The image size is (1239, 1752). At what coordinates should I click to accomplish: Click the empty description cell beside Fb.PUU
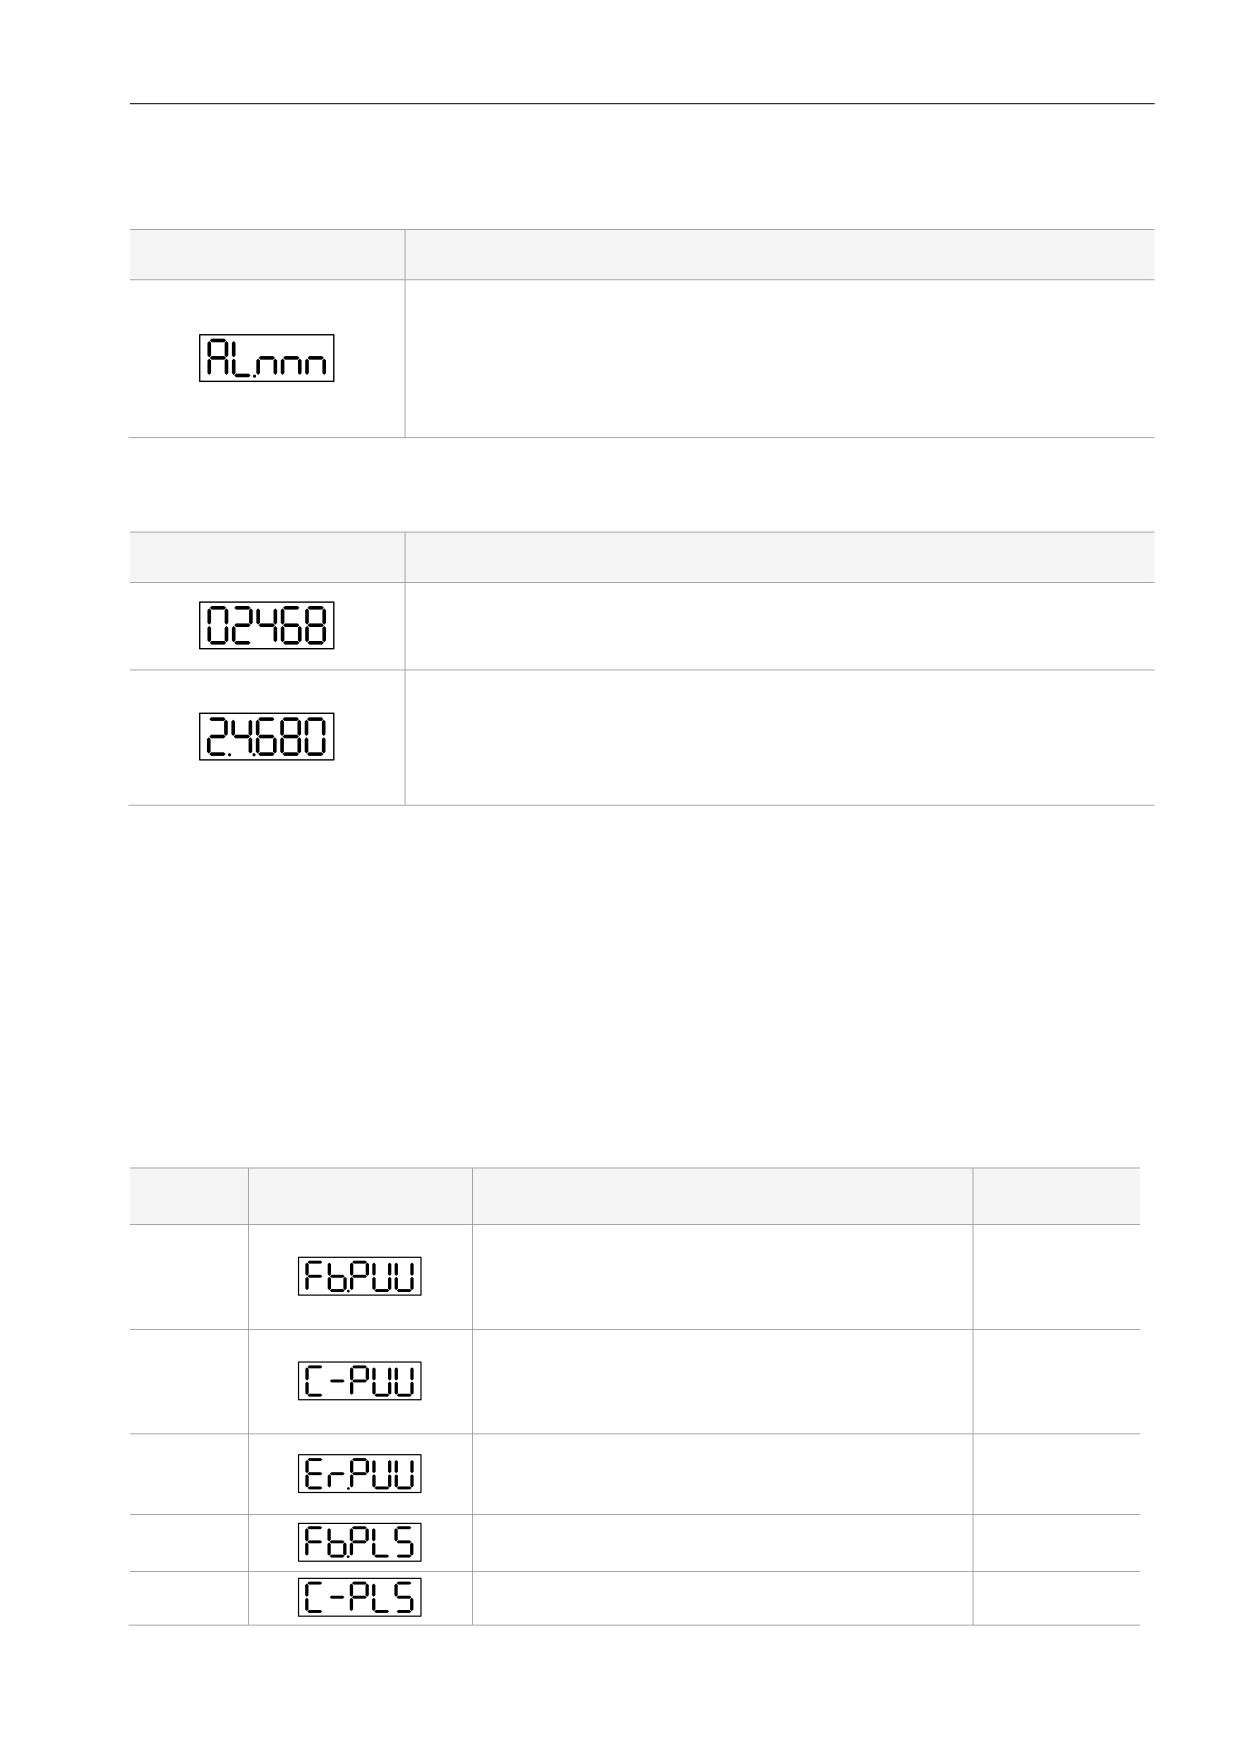pos(722,1277)
